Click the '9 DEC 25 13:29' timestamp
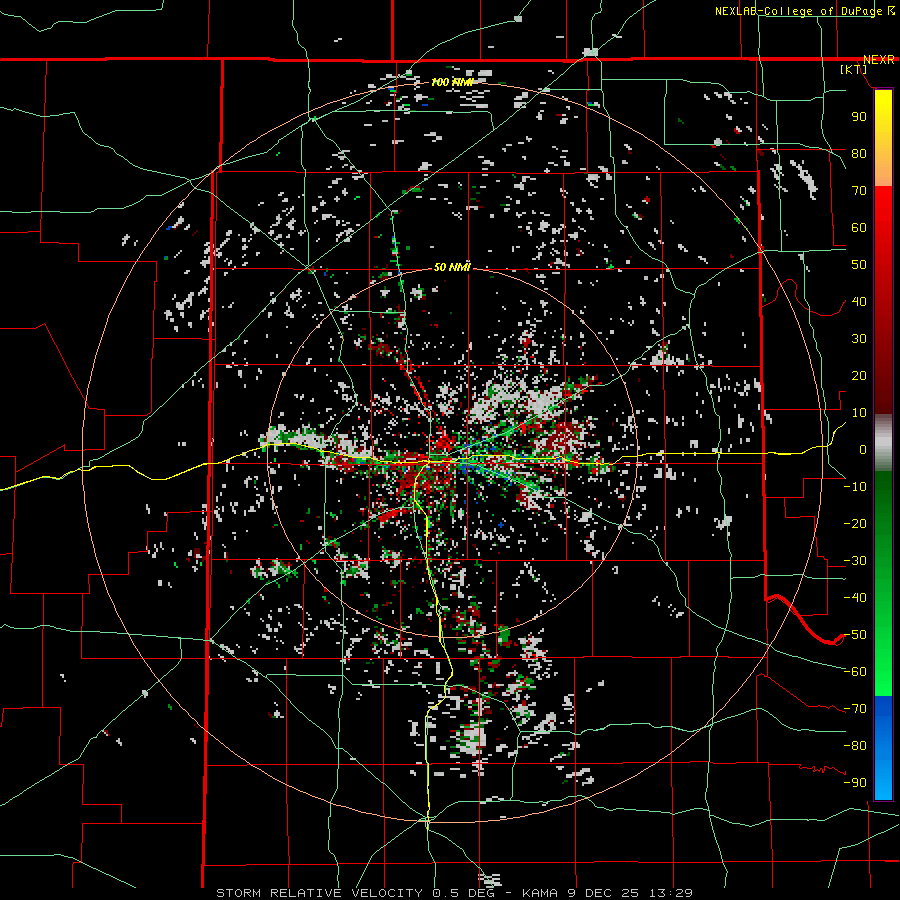The image size is (900, 900). (x=629, y=893)
